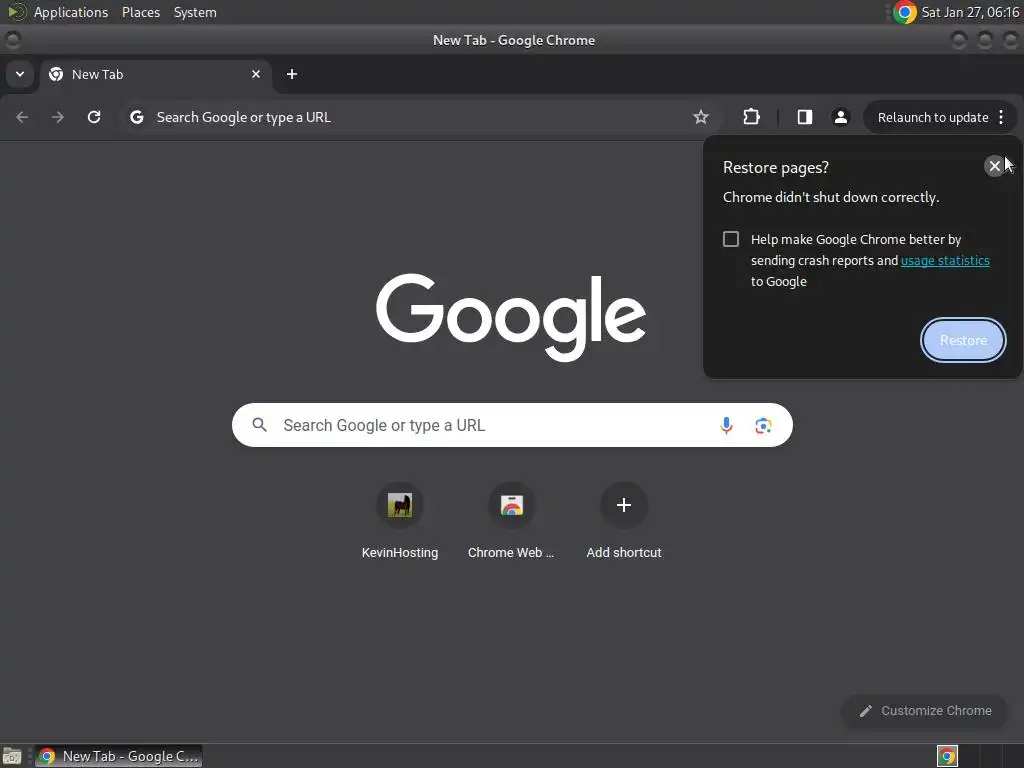1024x768 pixels.
Task: Open the profile avatar menu
Action: [x=840, y=117]
